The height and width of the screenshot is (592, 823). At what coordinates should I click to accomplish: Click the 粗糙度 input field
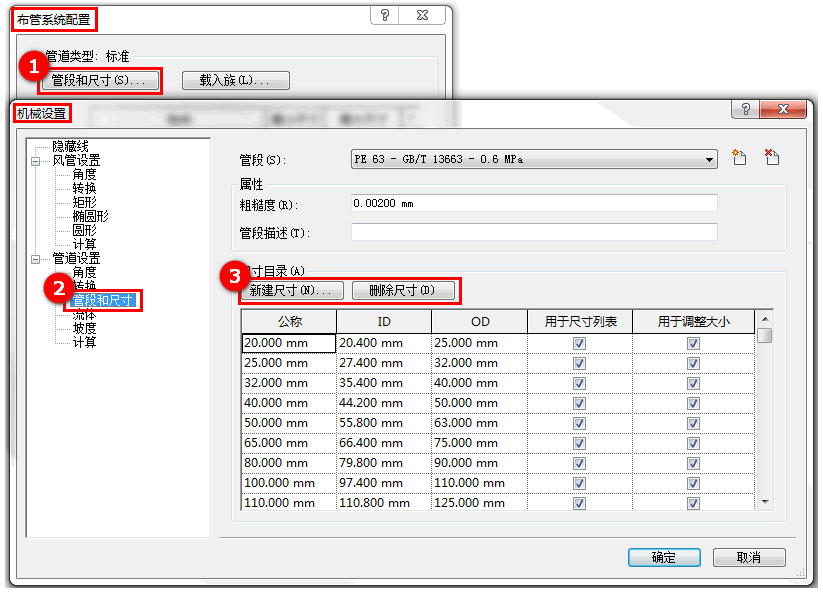534,203
